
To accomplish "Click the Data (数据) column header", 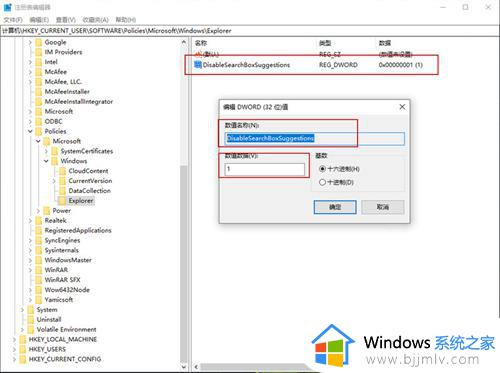I will (x=385, y=43).
